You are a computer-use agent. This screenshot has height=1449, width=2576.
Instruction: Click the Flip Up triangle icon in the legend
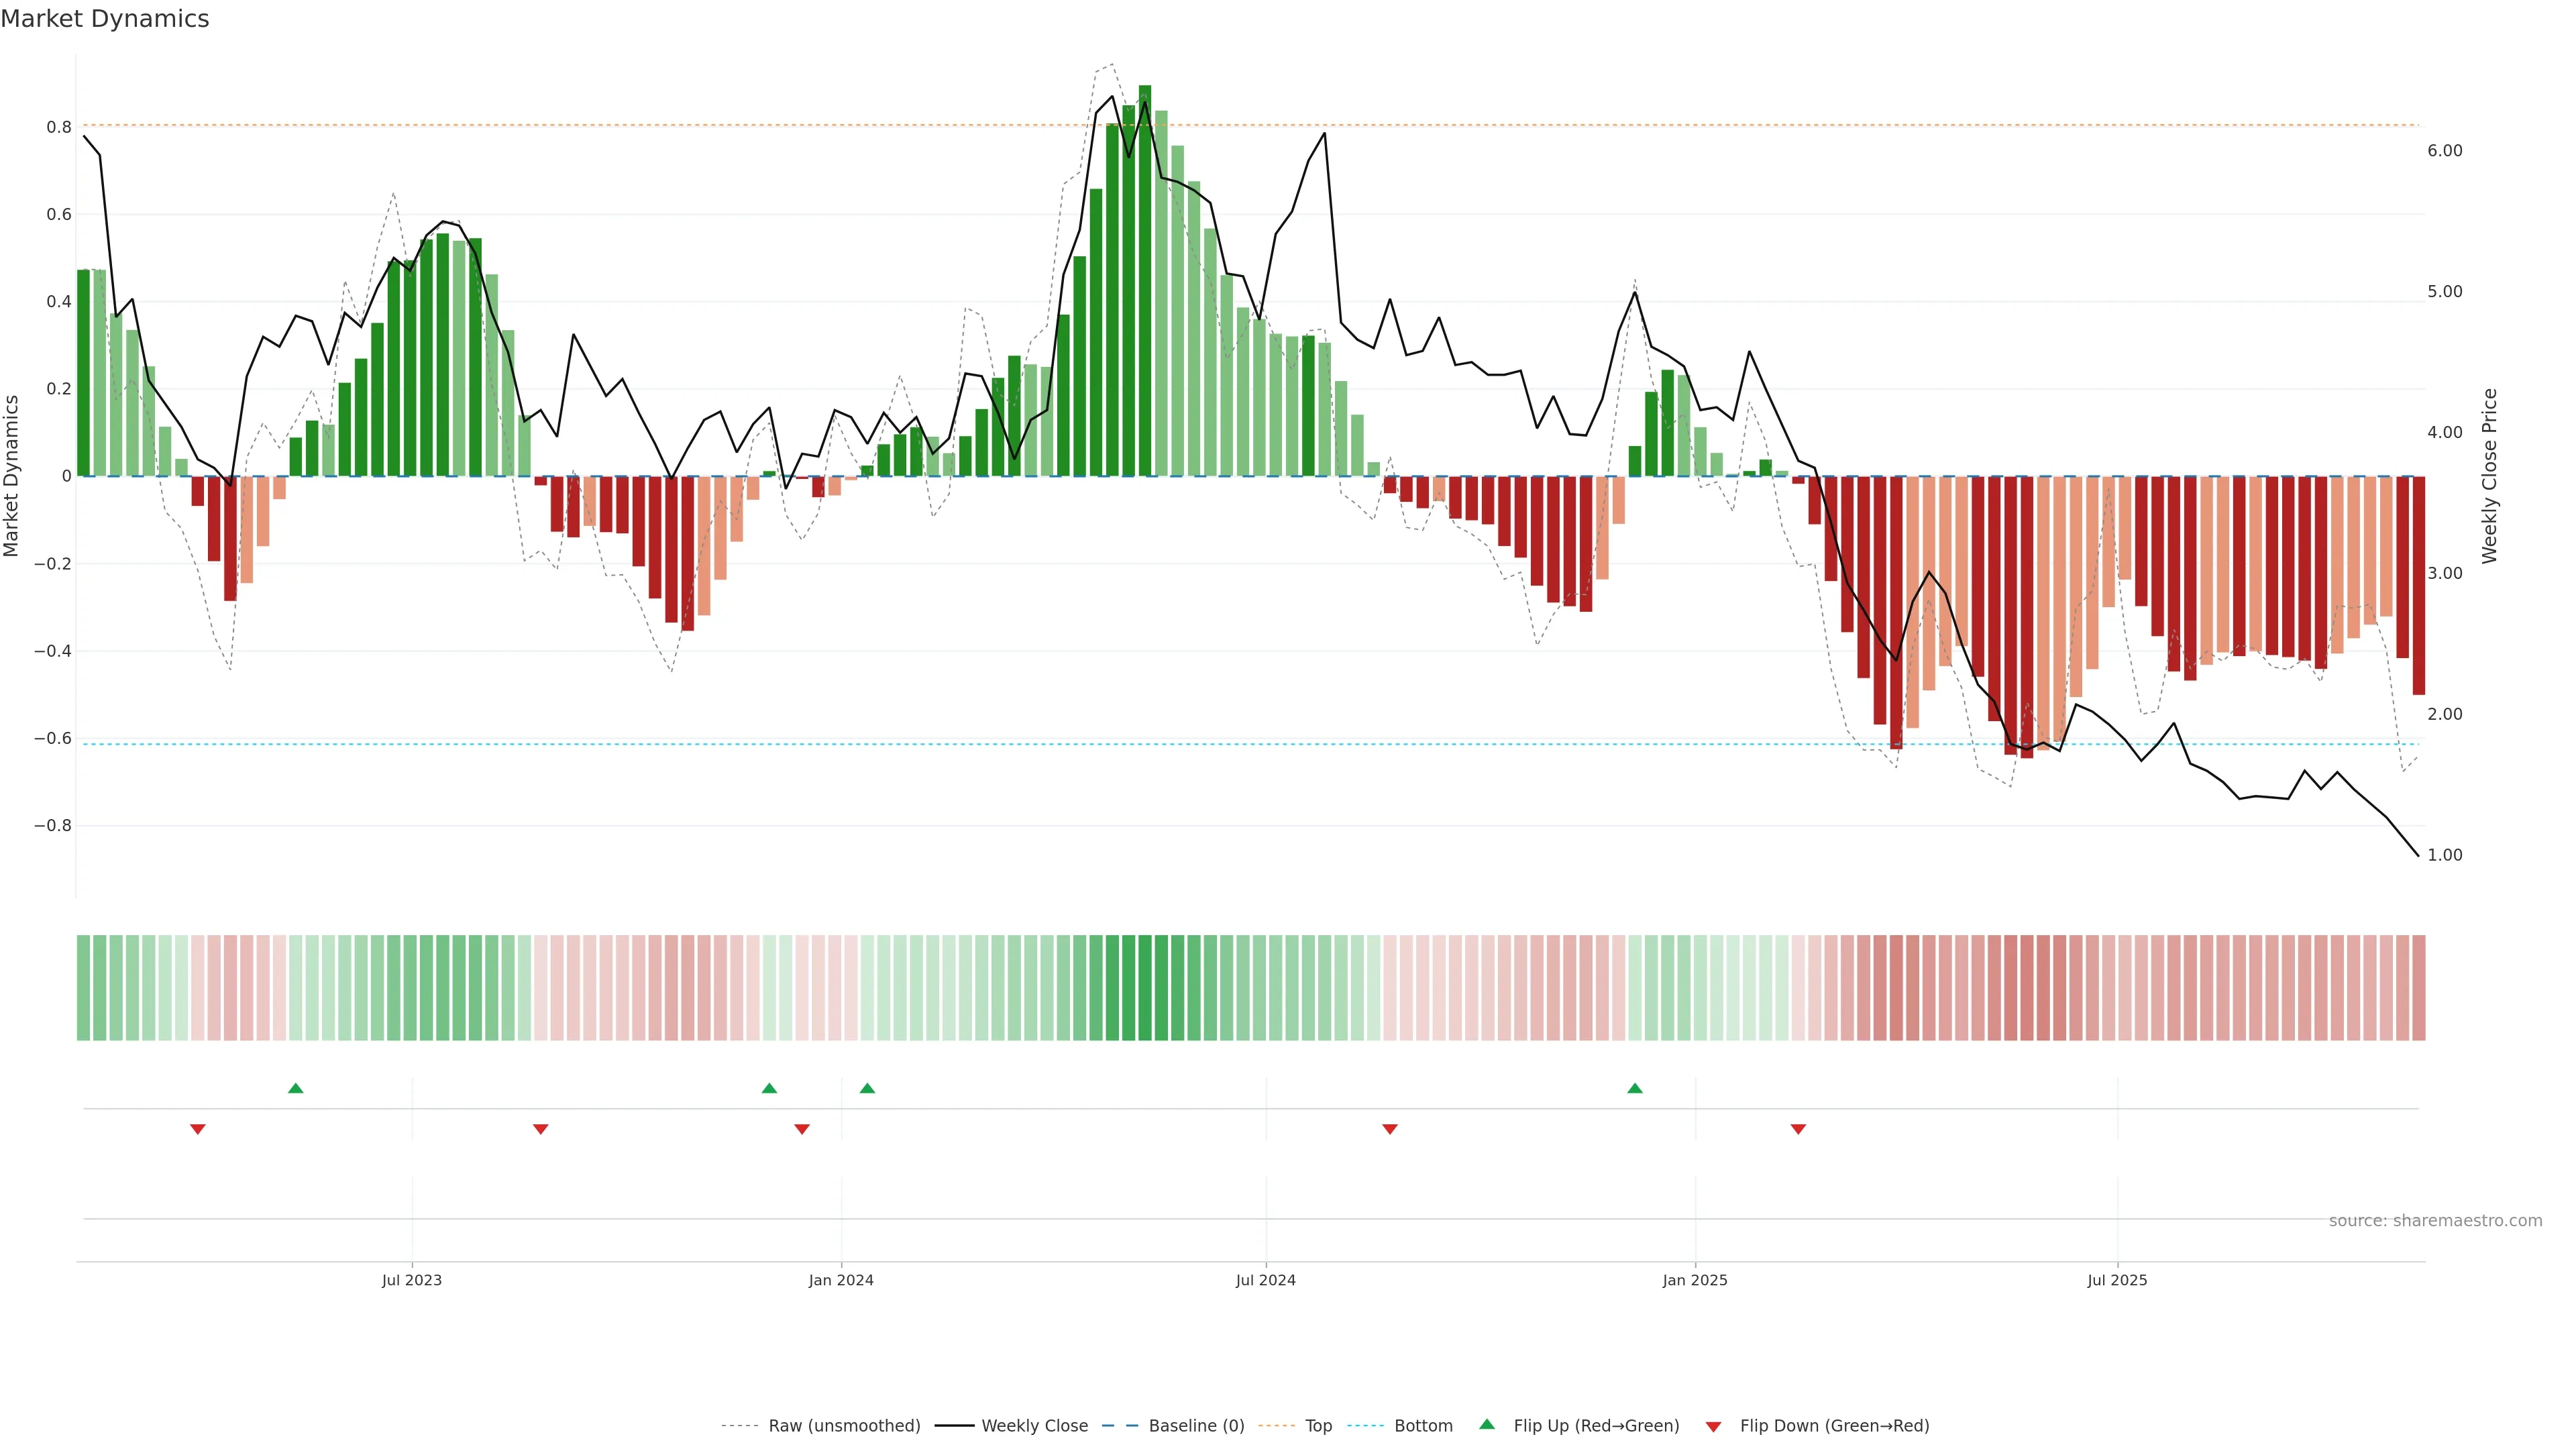coord(1487,1424)
